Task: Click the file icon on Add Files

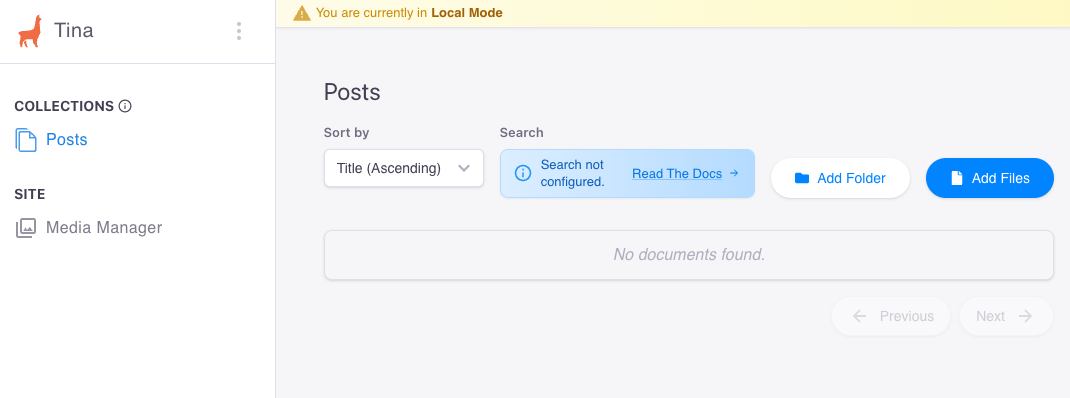Action: click(957, 178)
